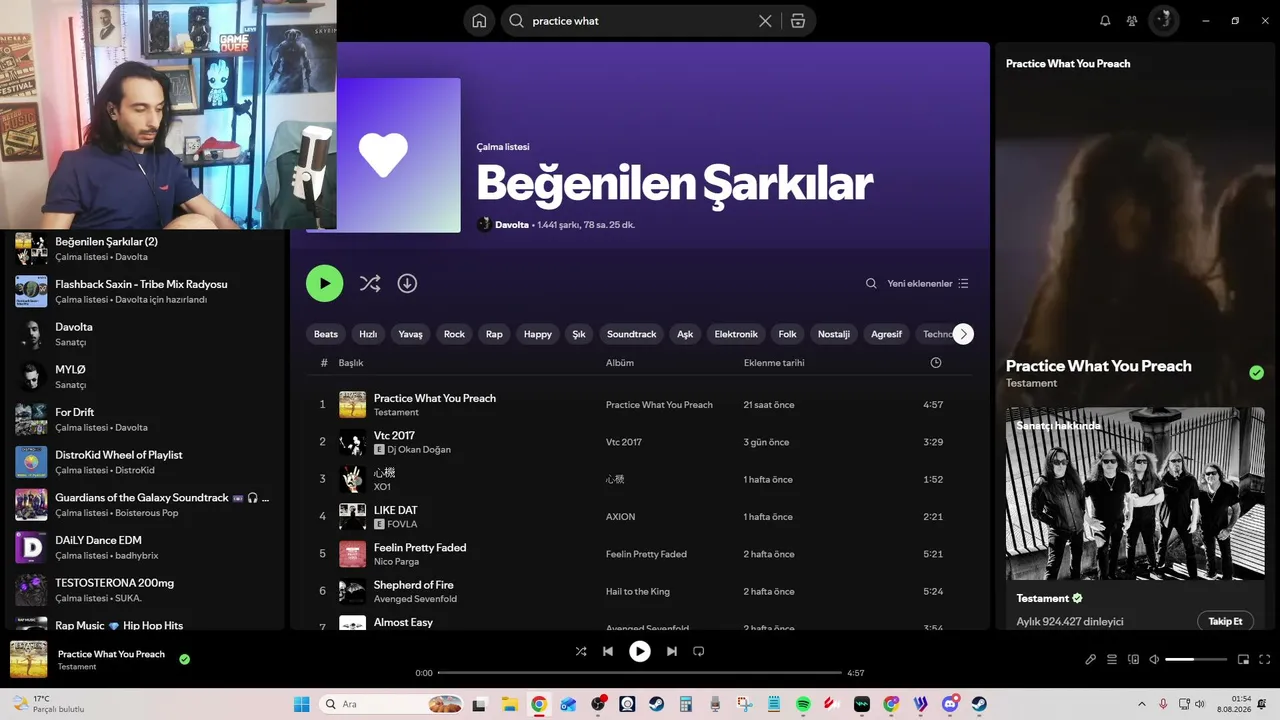Toggle the liked checkmark in the bottom player bar

click(184, 659)
